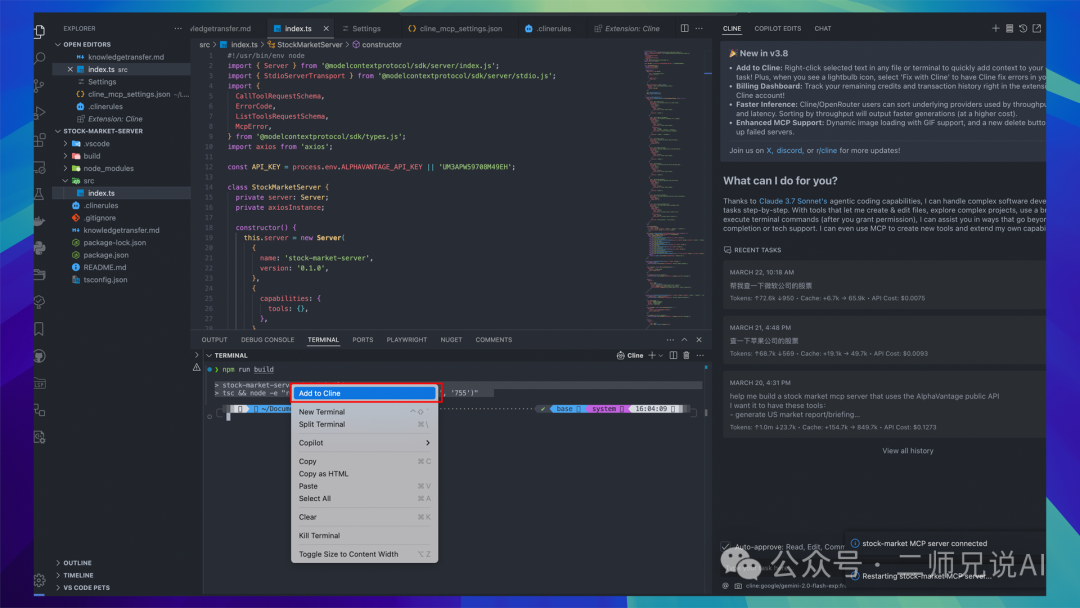This screenshot has height=608, width=1080.
Task: Open bottom panel Views and More Actions
Action: 670,339
